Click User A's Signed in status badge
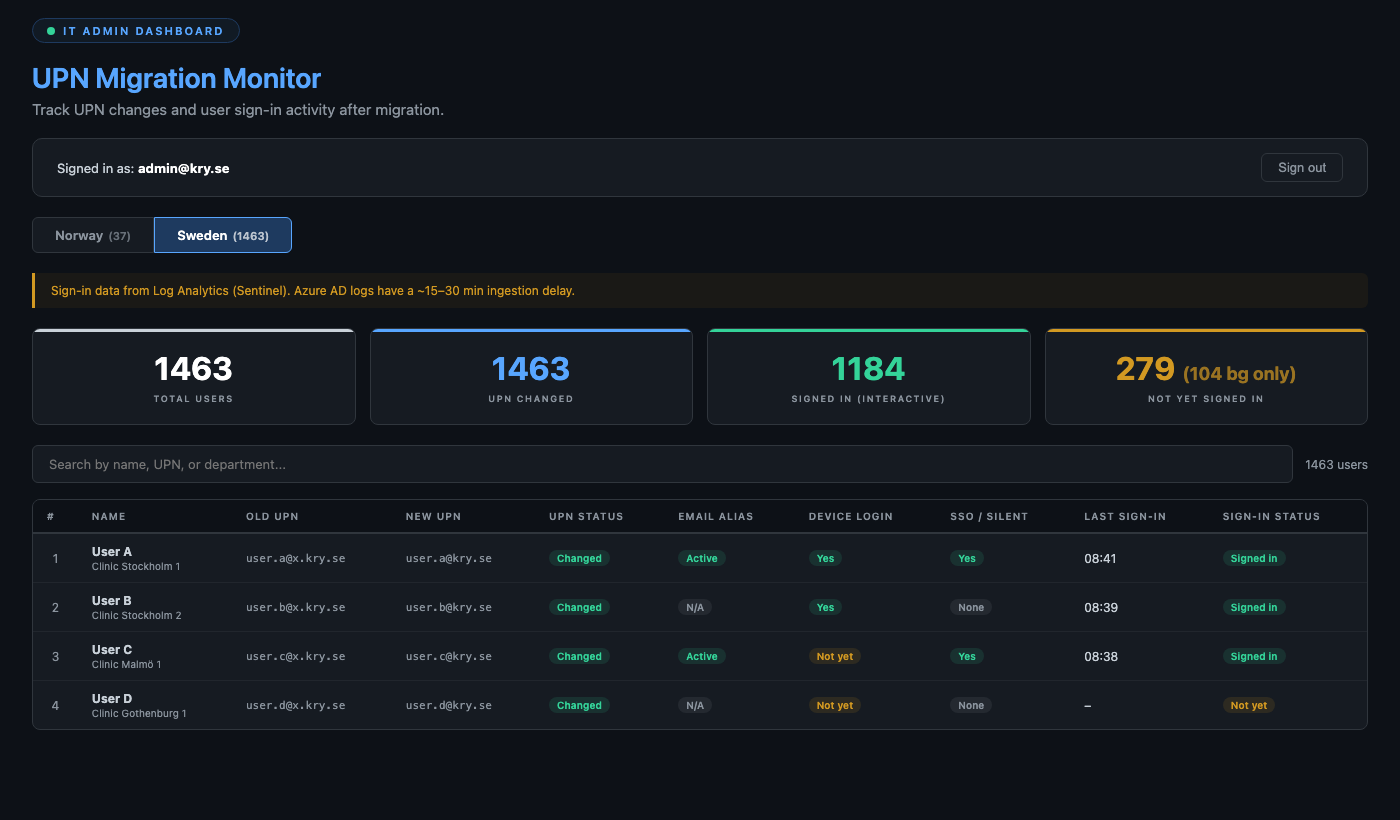 click(x=1254, y=558)
